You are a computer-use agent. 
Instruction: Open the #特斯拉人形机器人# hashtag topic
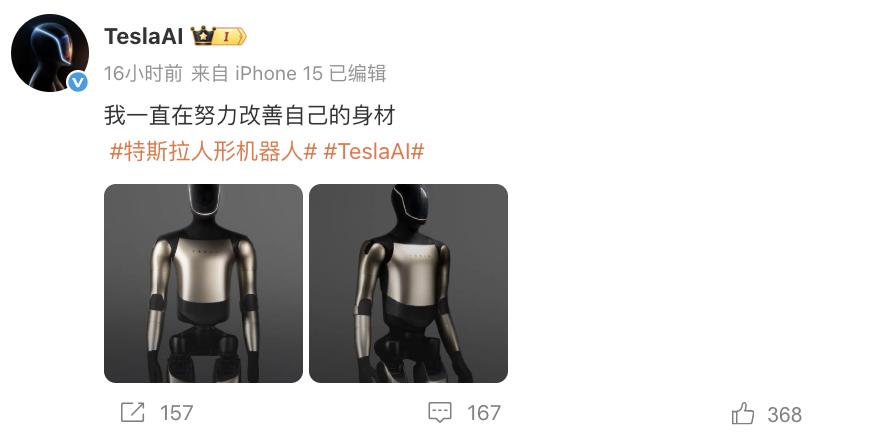point(214,152)
